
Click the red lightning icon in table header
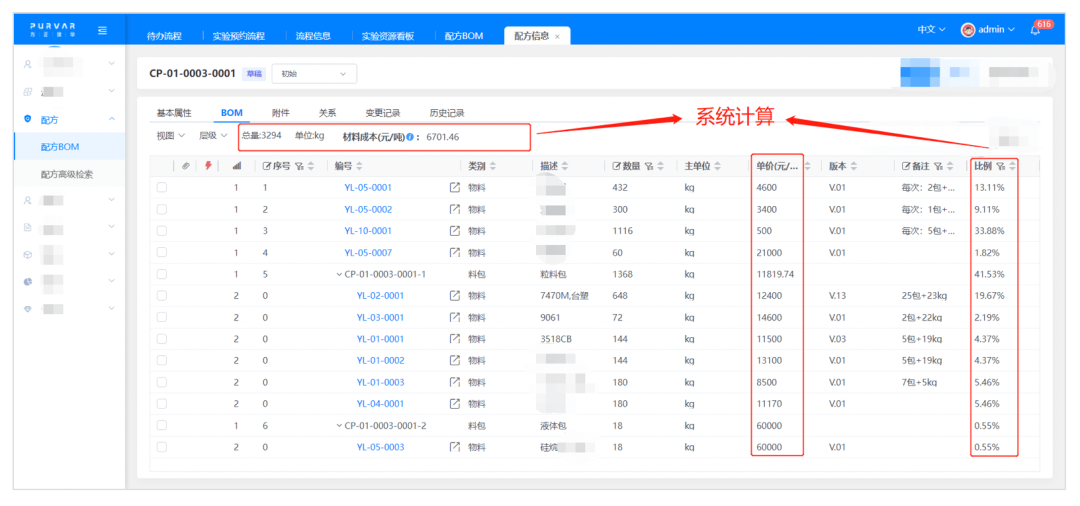208,166
